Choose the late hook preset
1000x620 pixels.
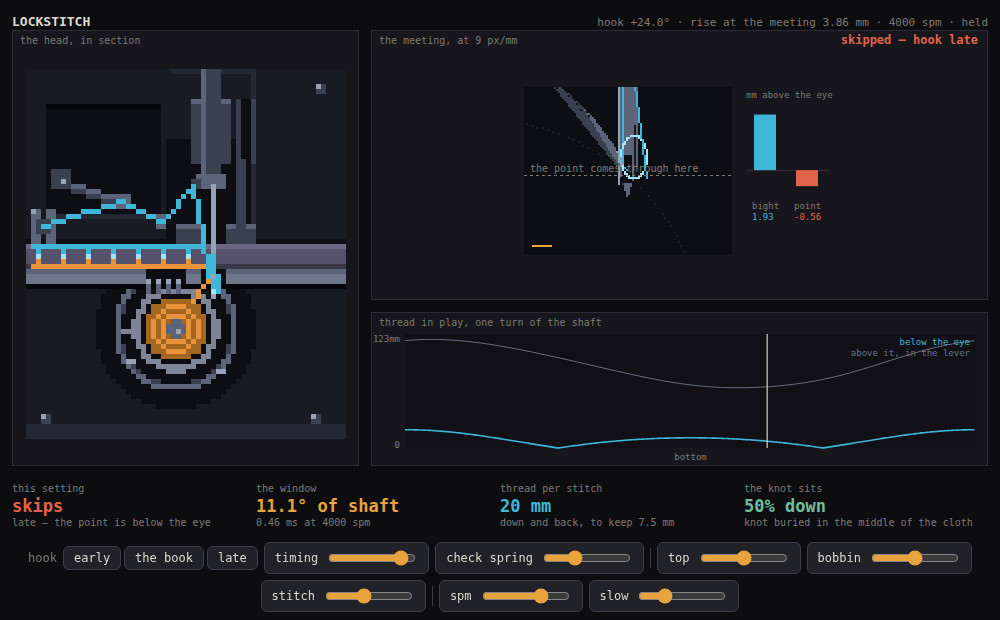[232, 557]
